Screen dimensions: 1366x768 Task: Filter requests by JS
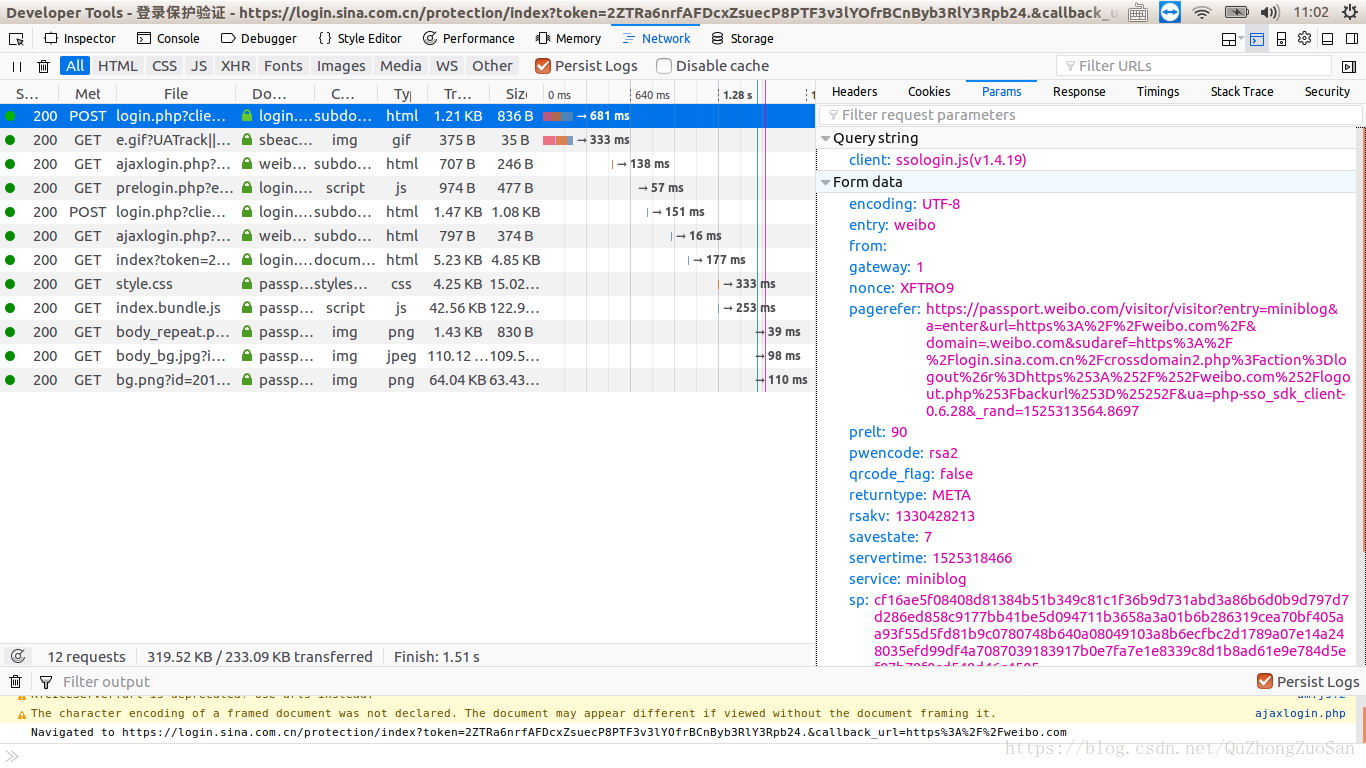(x=199, y=66)
